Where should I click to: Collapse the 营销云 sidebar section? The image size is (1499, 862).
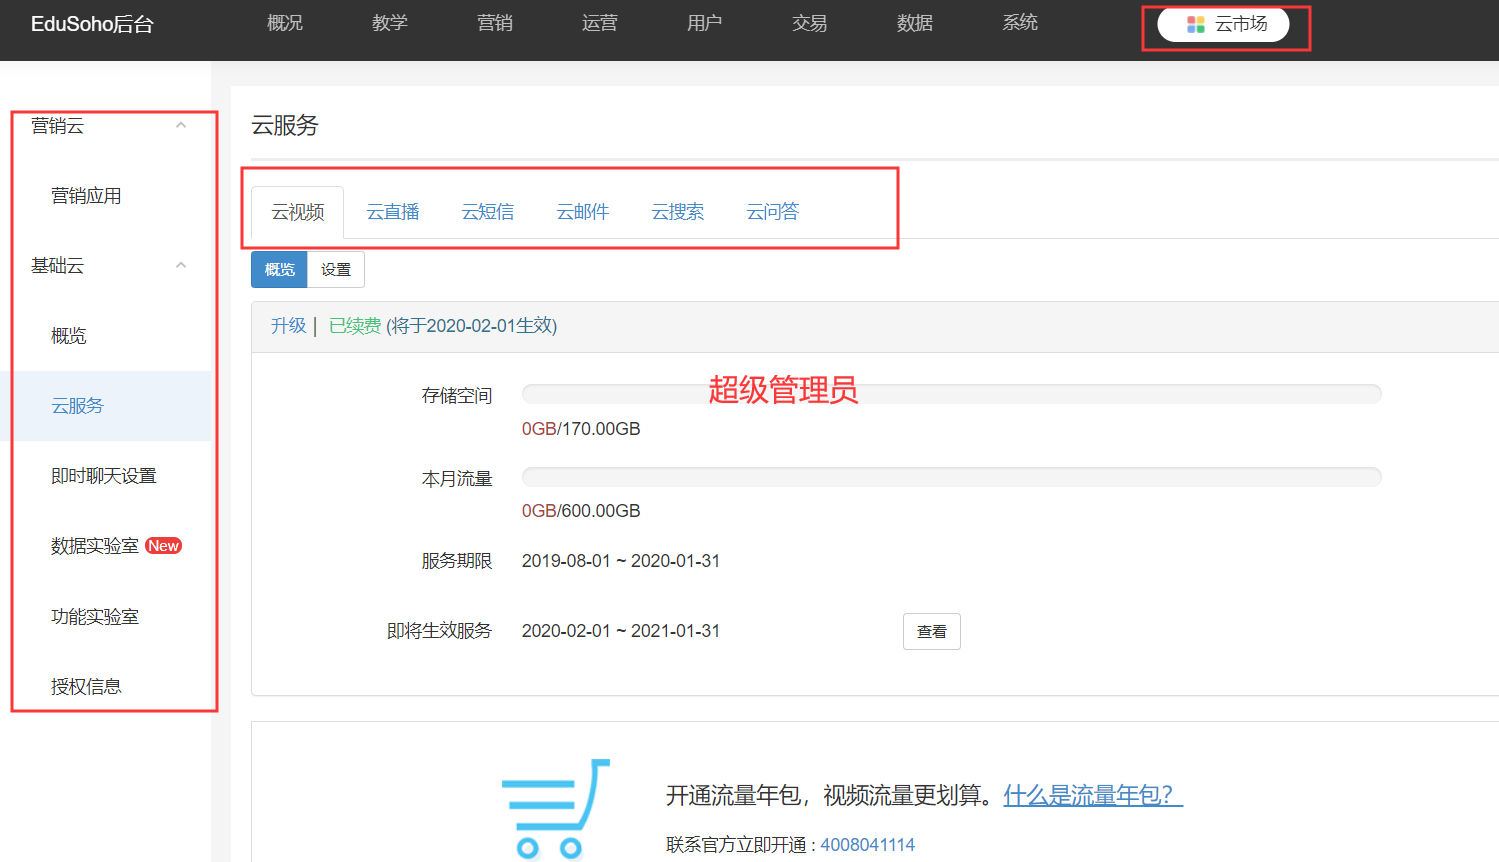pos(181,126)
